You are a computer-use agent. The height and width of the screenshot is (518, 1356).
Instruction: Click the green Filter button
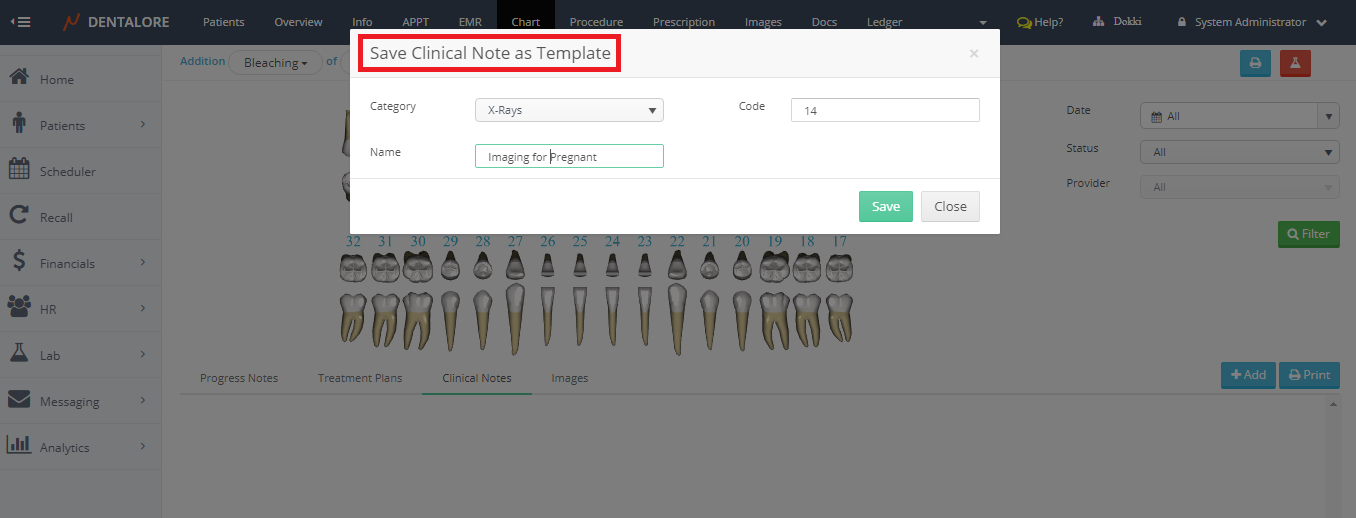point(1308,234)
